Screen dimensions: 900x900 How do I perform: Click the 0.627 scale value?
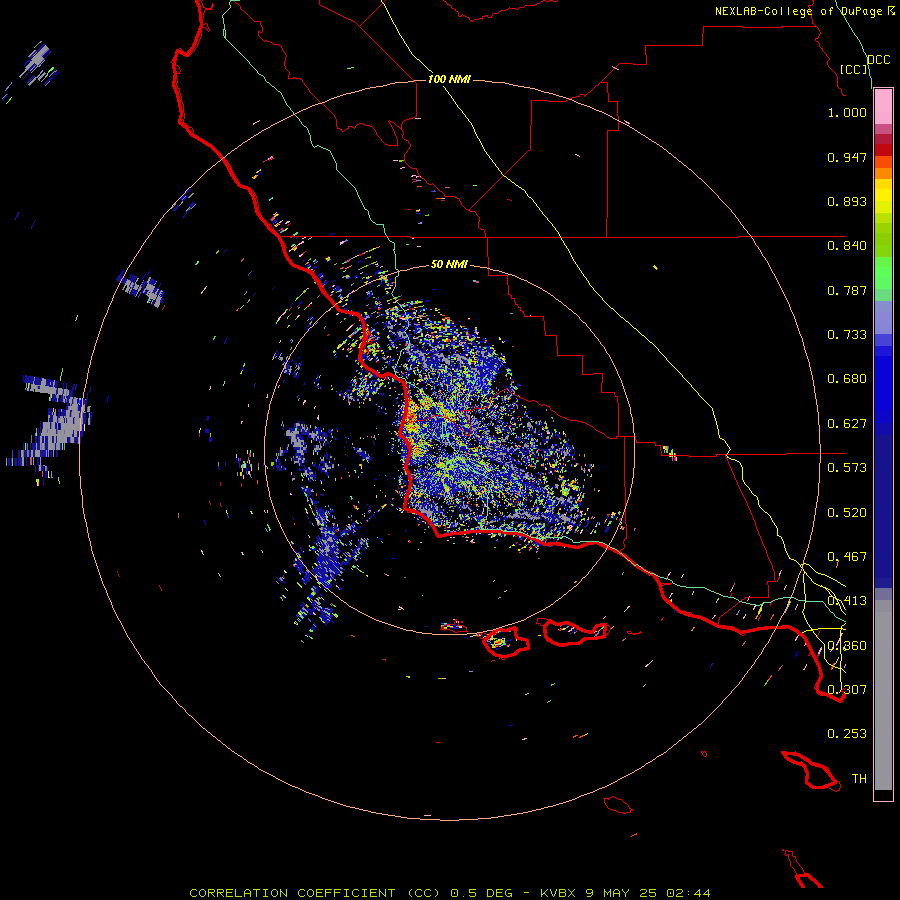847,424
